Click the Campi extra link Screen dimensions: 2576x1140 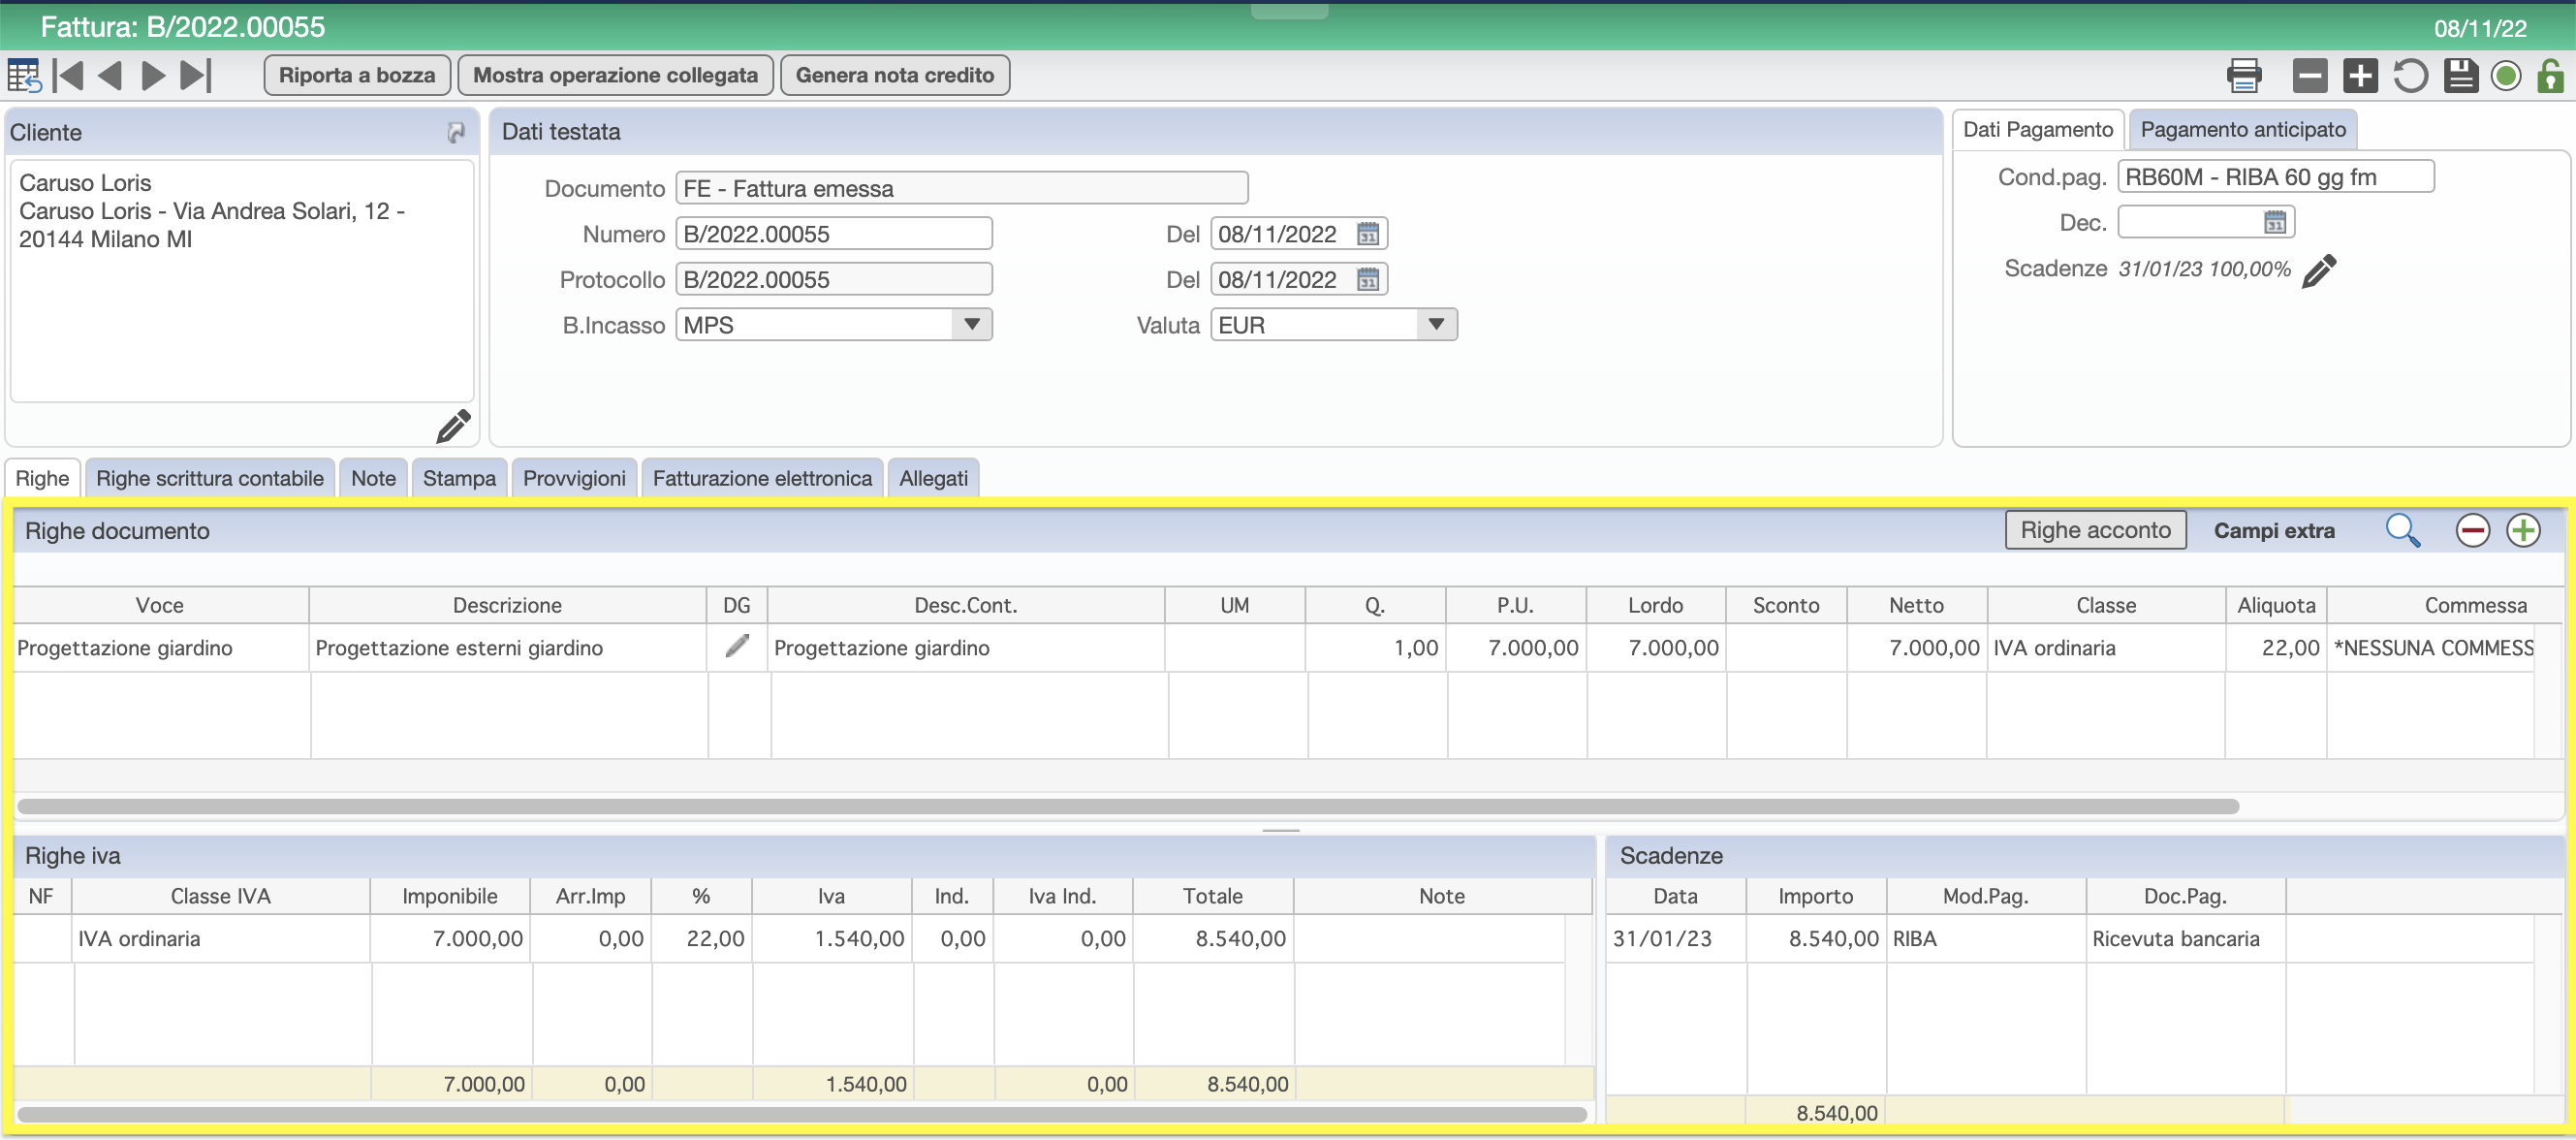[x=2274, y=531]
